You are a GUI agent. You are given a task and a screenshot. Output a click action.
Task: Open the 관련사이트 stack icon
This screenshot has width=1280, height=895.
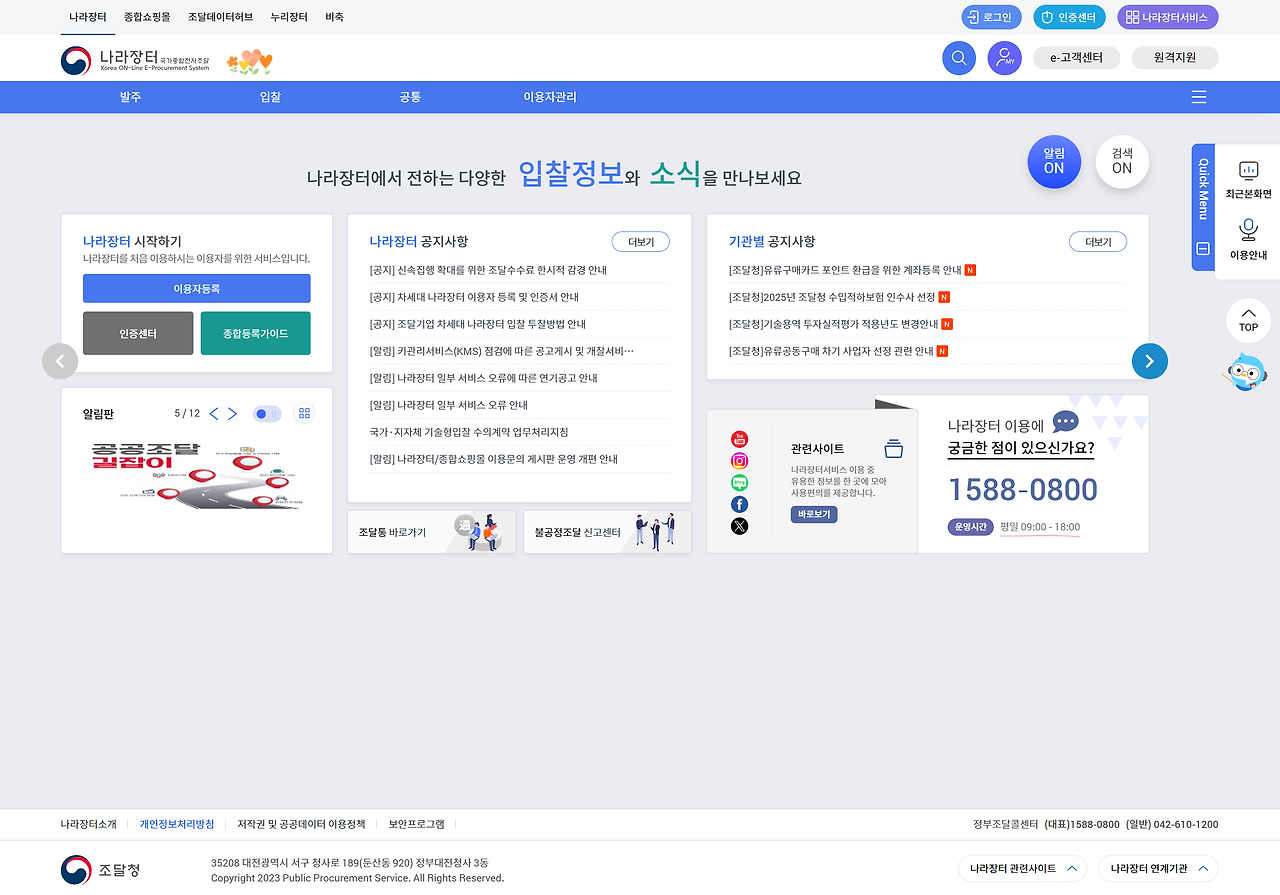click(893, 448)
